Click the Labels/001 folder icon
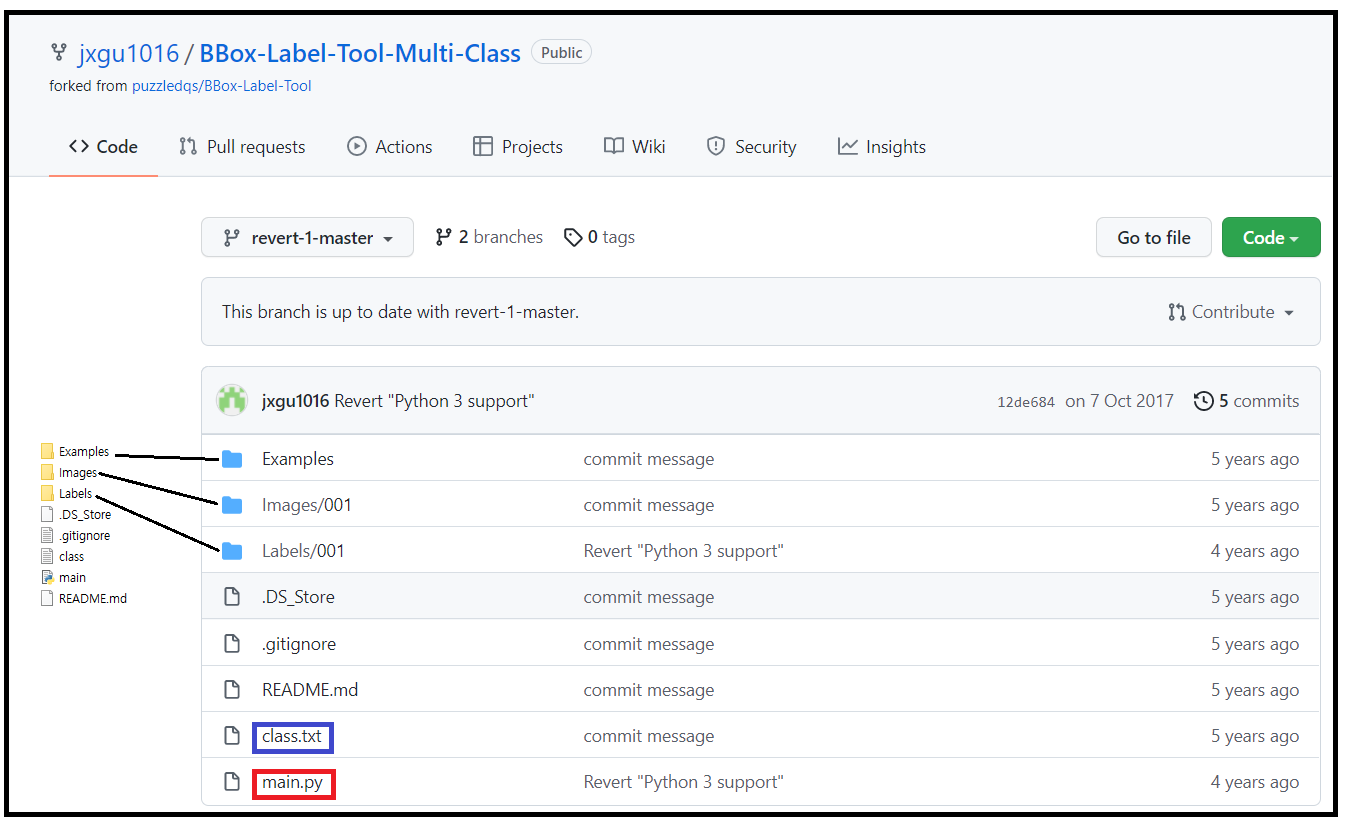This screenshot has width=1350, height=834. (x=232, y=551)
